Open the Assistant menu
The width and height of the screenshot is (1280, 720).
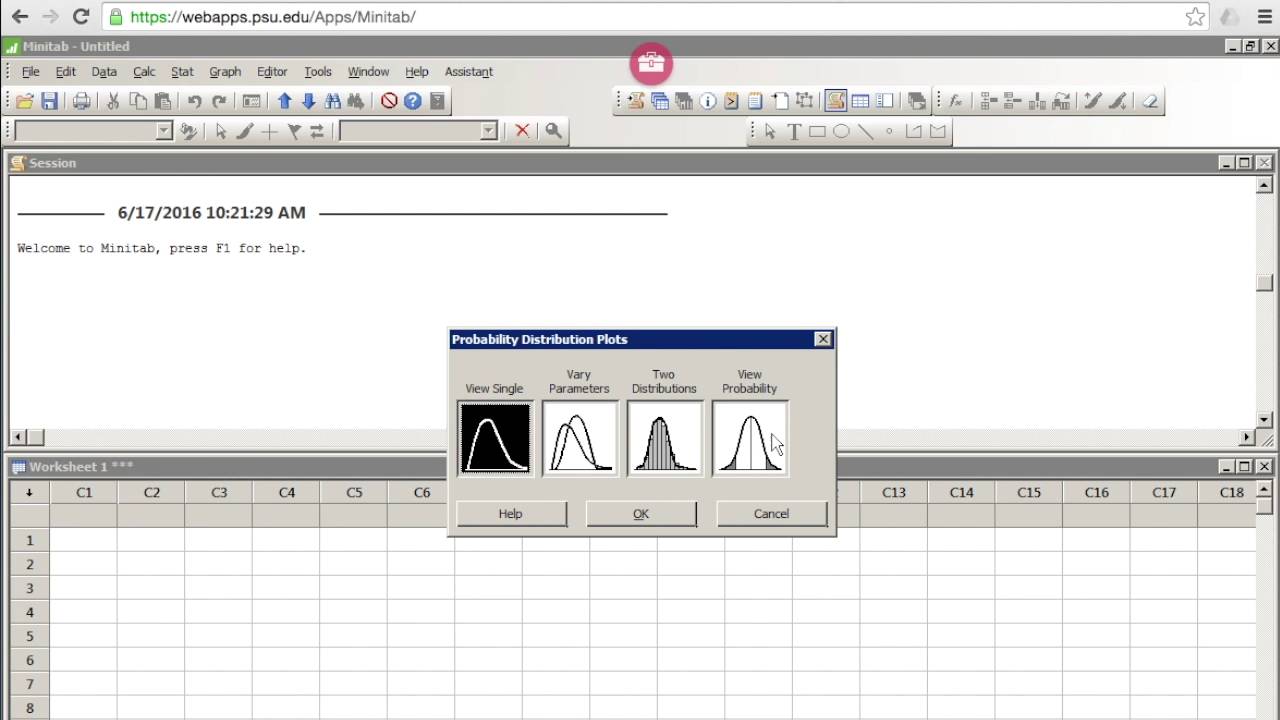468,72
